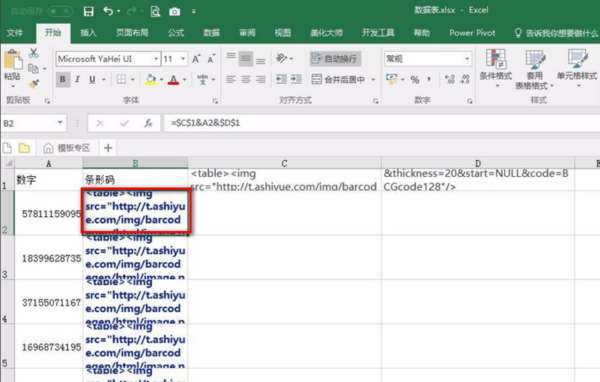Image resolution: width=600 pixels, height=382 pixels.
Task: Open the font size 11 dropdown
Action: pyautogui.click(x=183, y=59)
